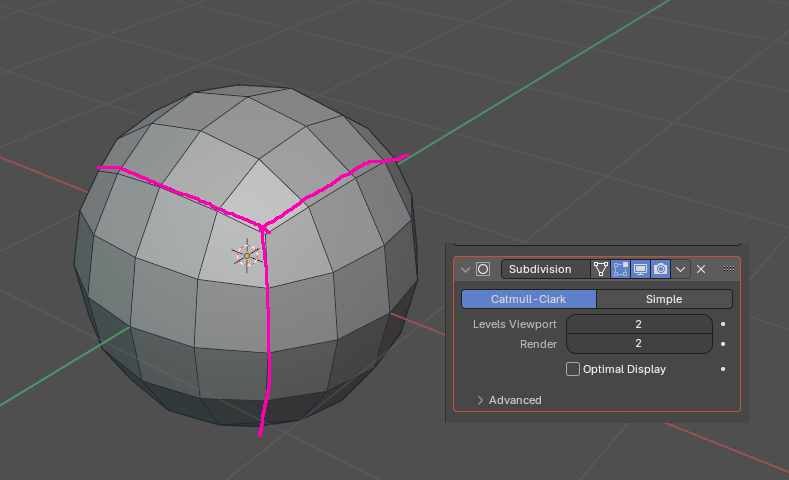The image size is (789, 480).
Task: Click the Render levels value field
Action: tap(639, 344)
